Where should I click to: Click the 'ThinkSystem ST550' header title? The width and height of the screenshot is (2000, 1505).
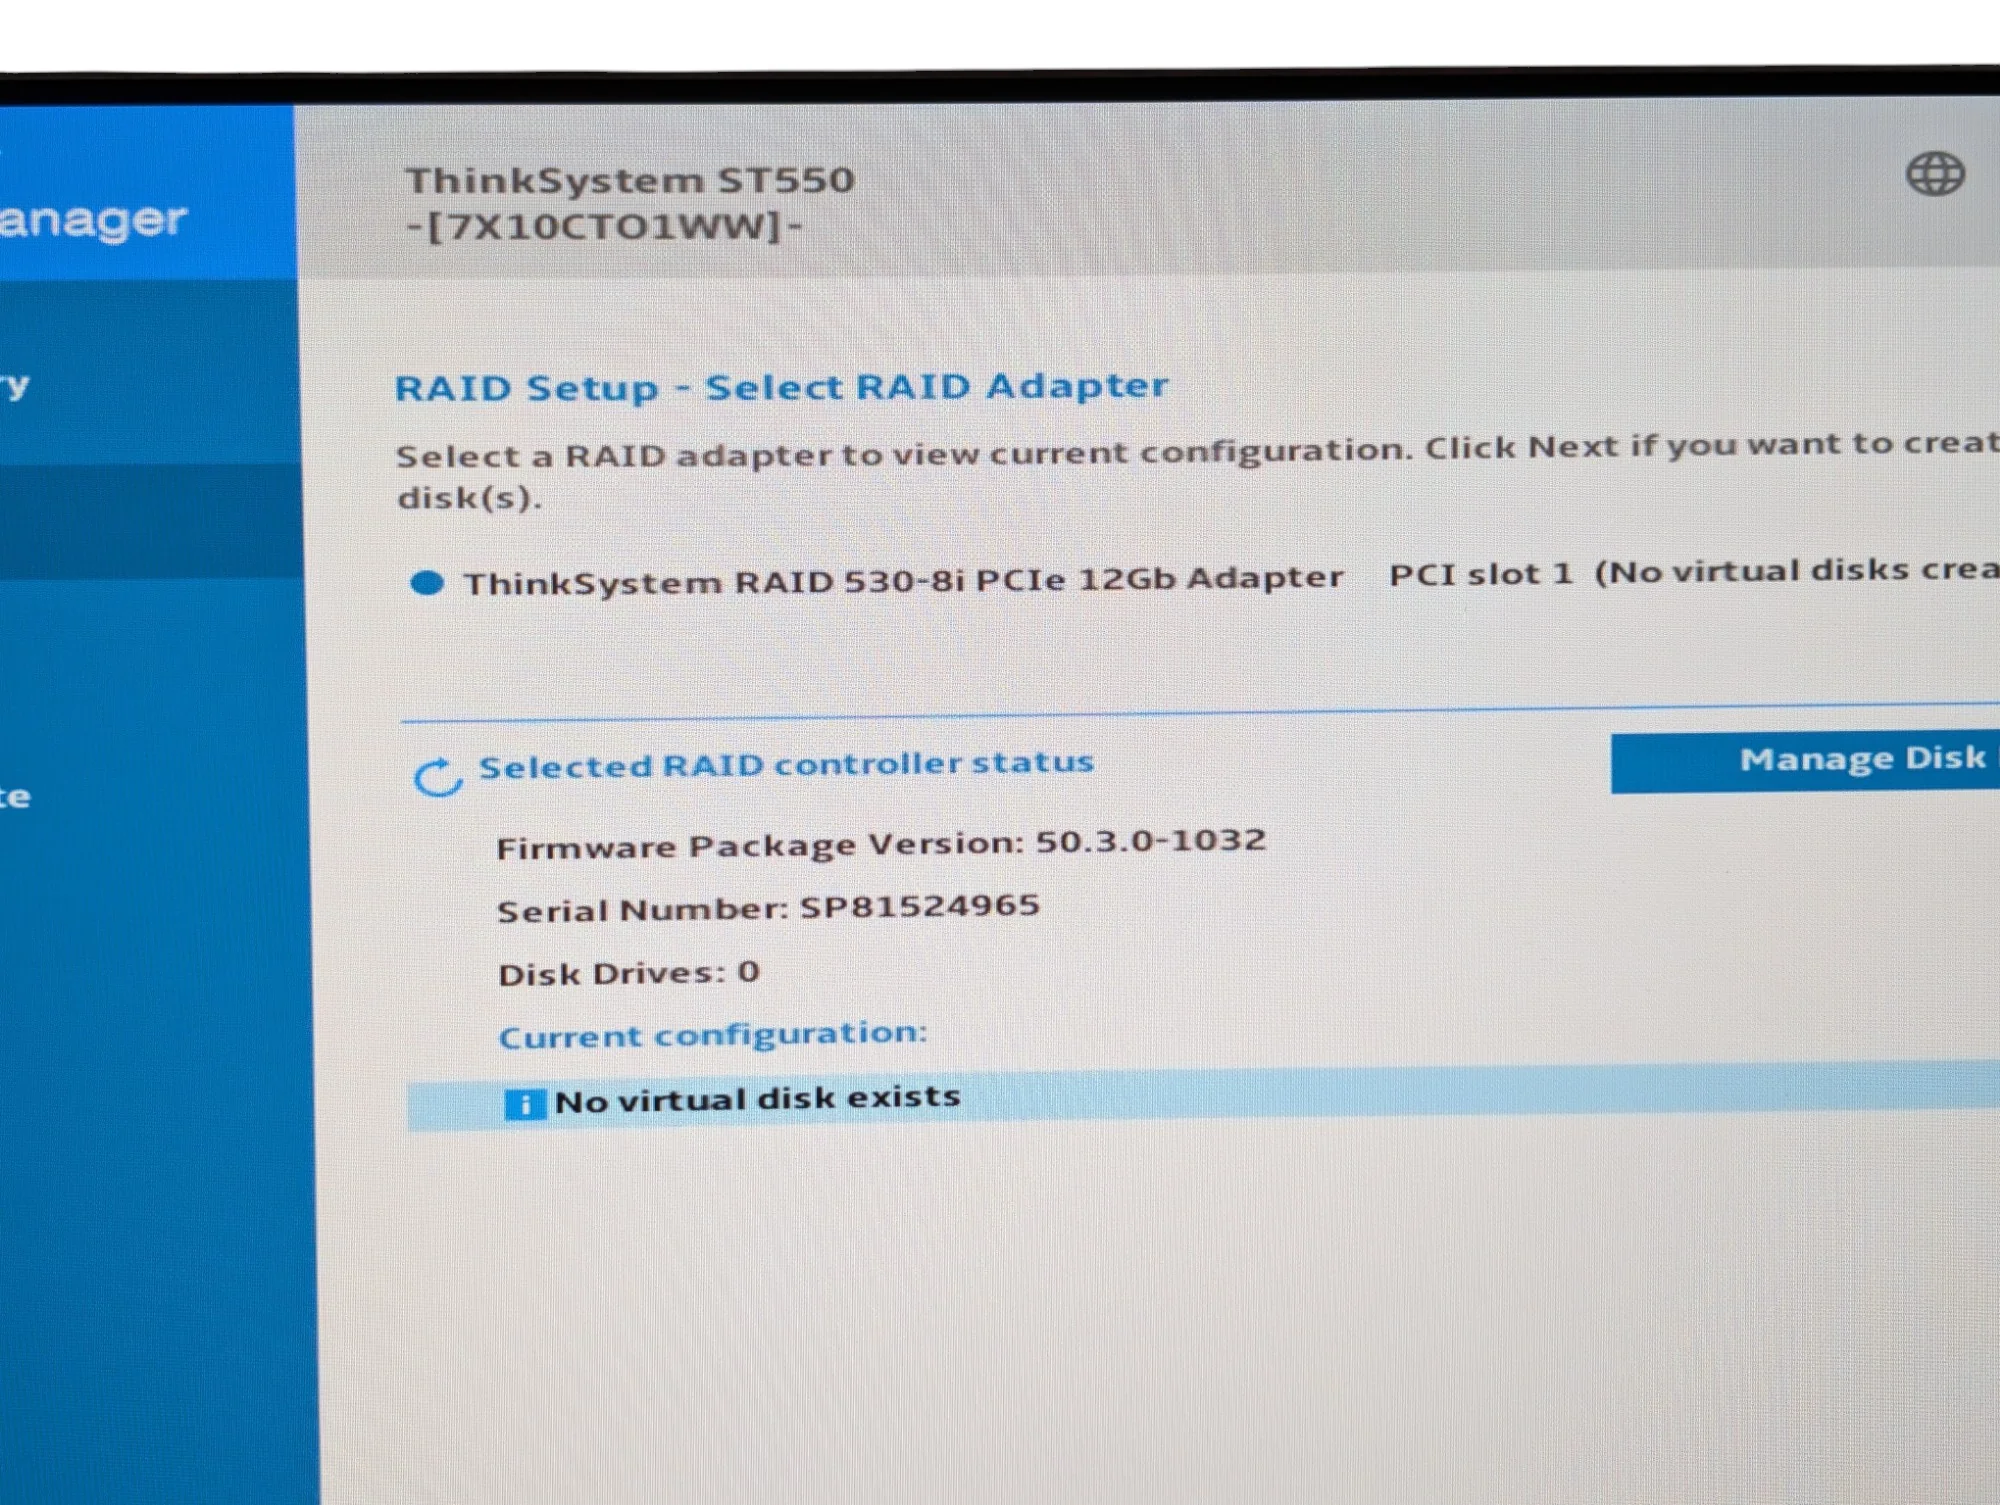pyautogui.click(x=630, y=180)
